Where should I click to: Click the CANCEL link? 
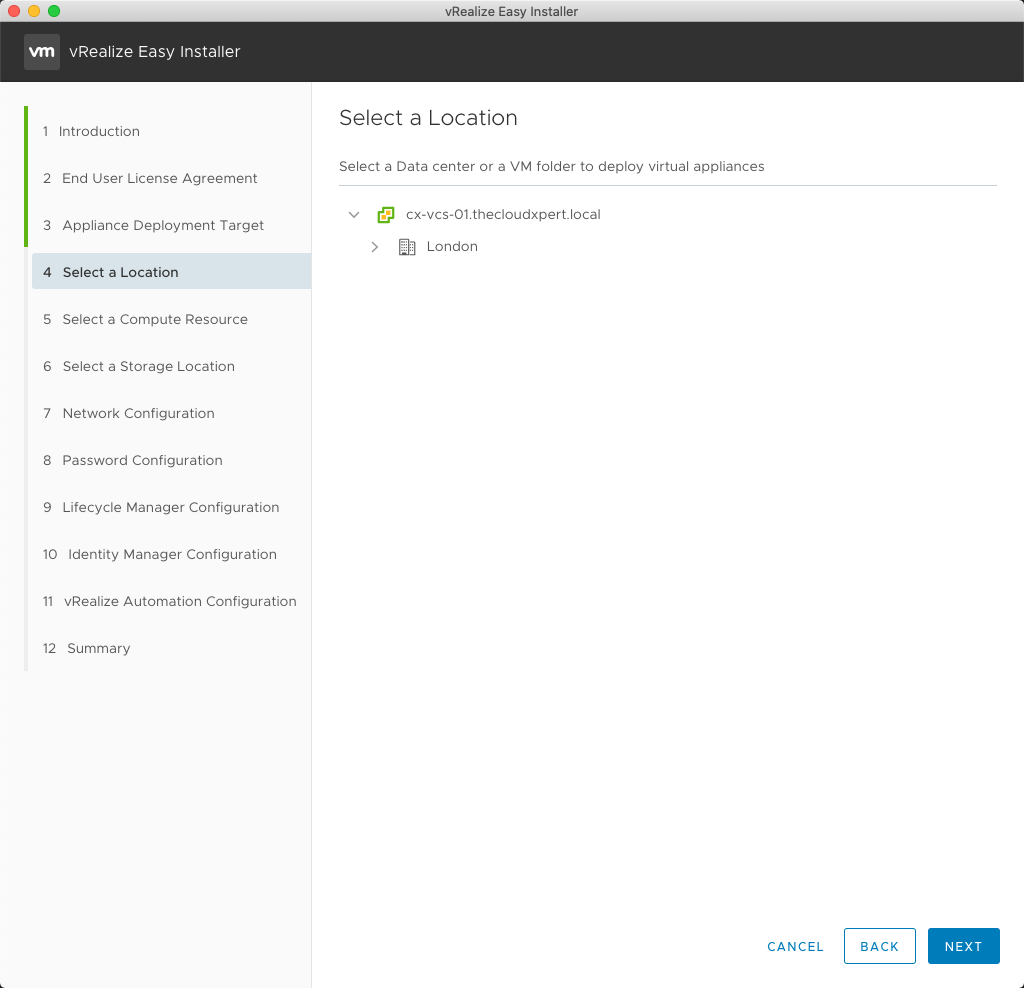795,946
